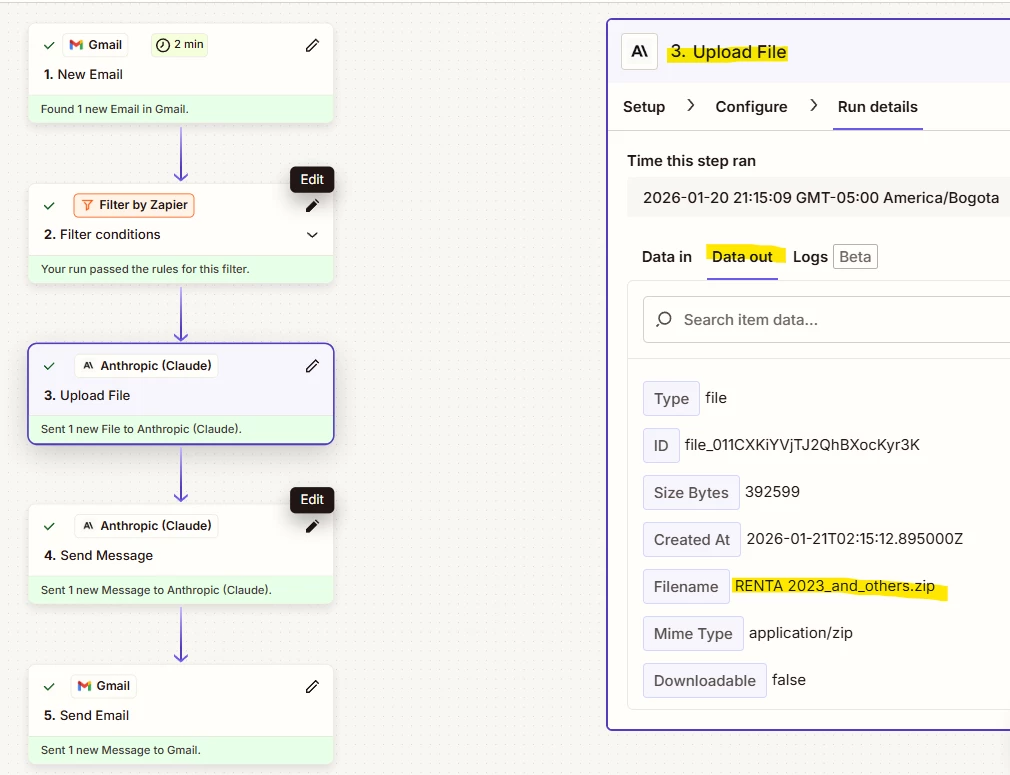Edit the Gmail New Email step pencil
The width and height of the screenshot is (1010, 775).
point(312,45)
